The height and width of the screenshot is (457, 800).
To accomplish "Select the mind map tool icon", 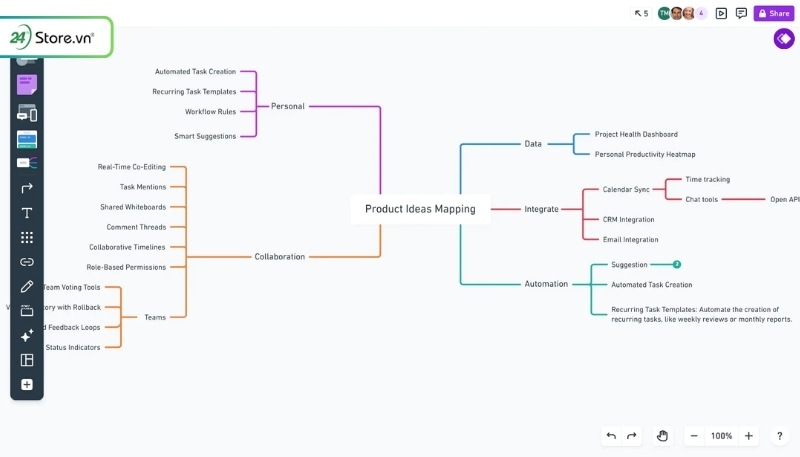I will coord(27,163).
